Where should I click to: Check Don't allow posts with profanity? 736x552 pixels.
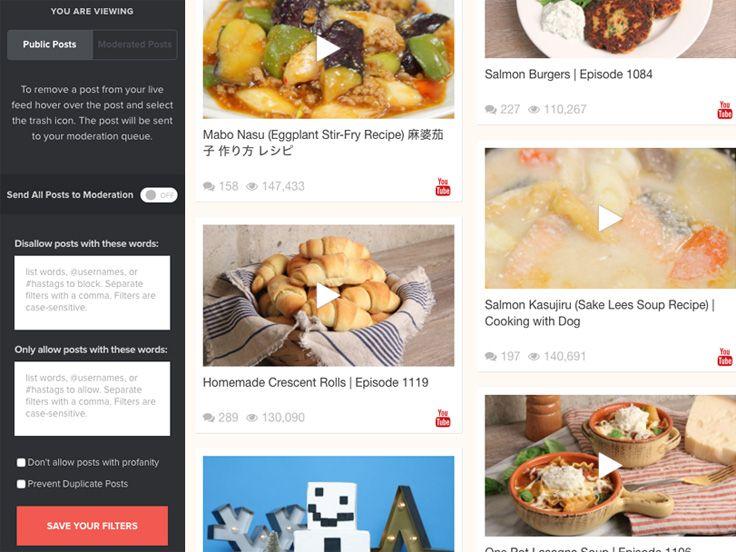coord(21,463)
